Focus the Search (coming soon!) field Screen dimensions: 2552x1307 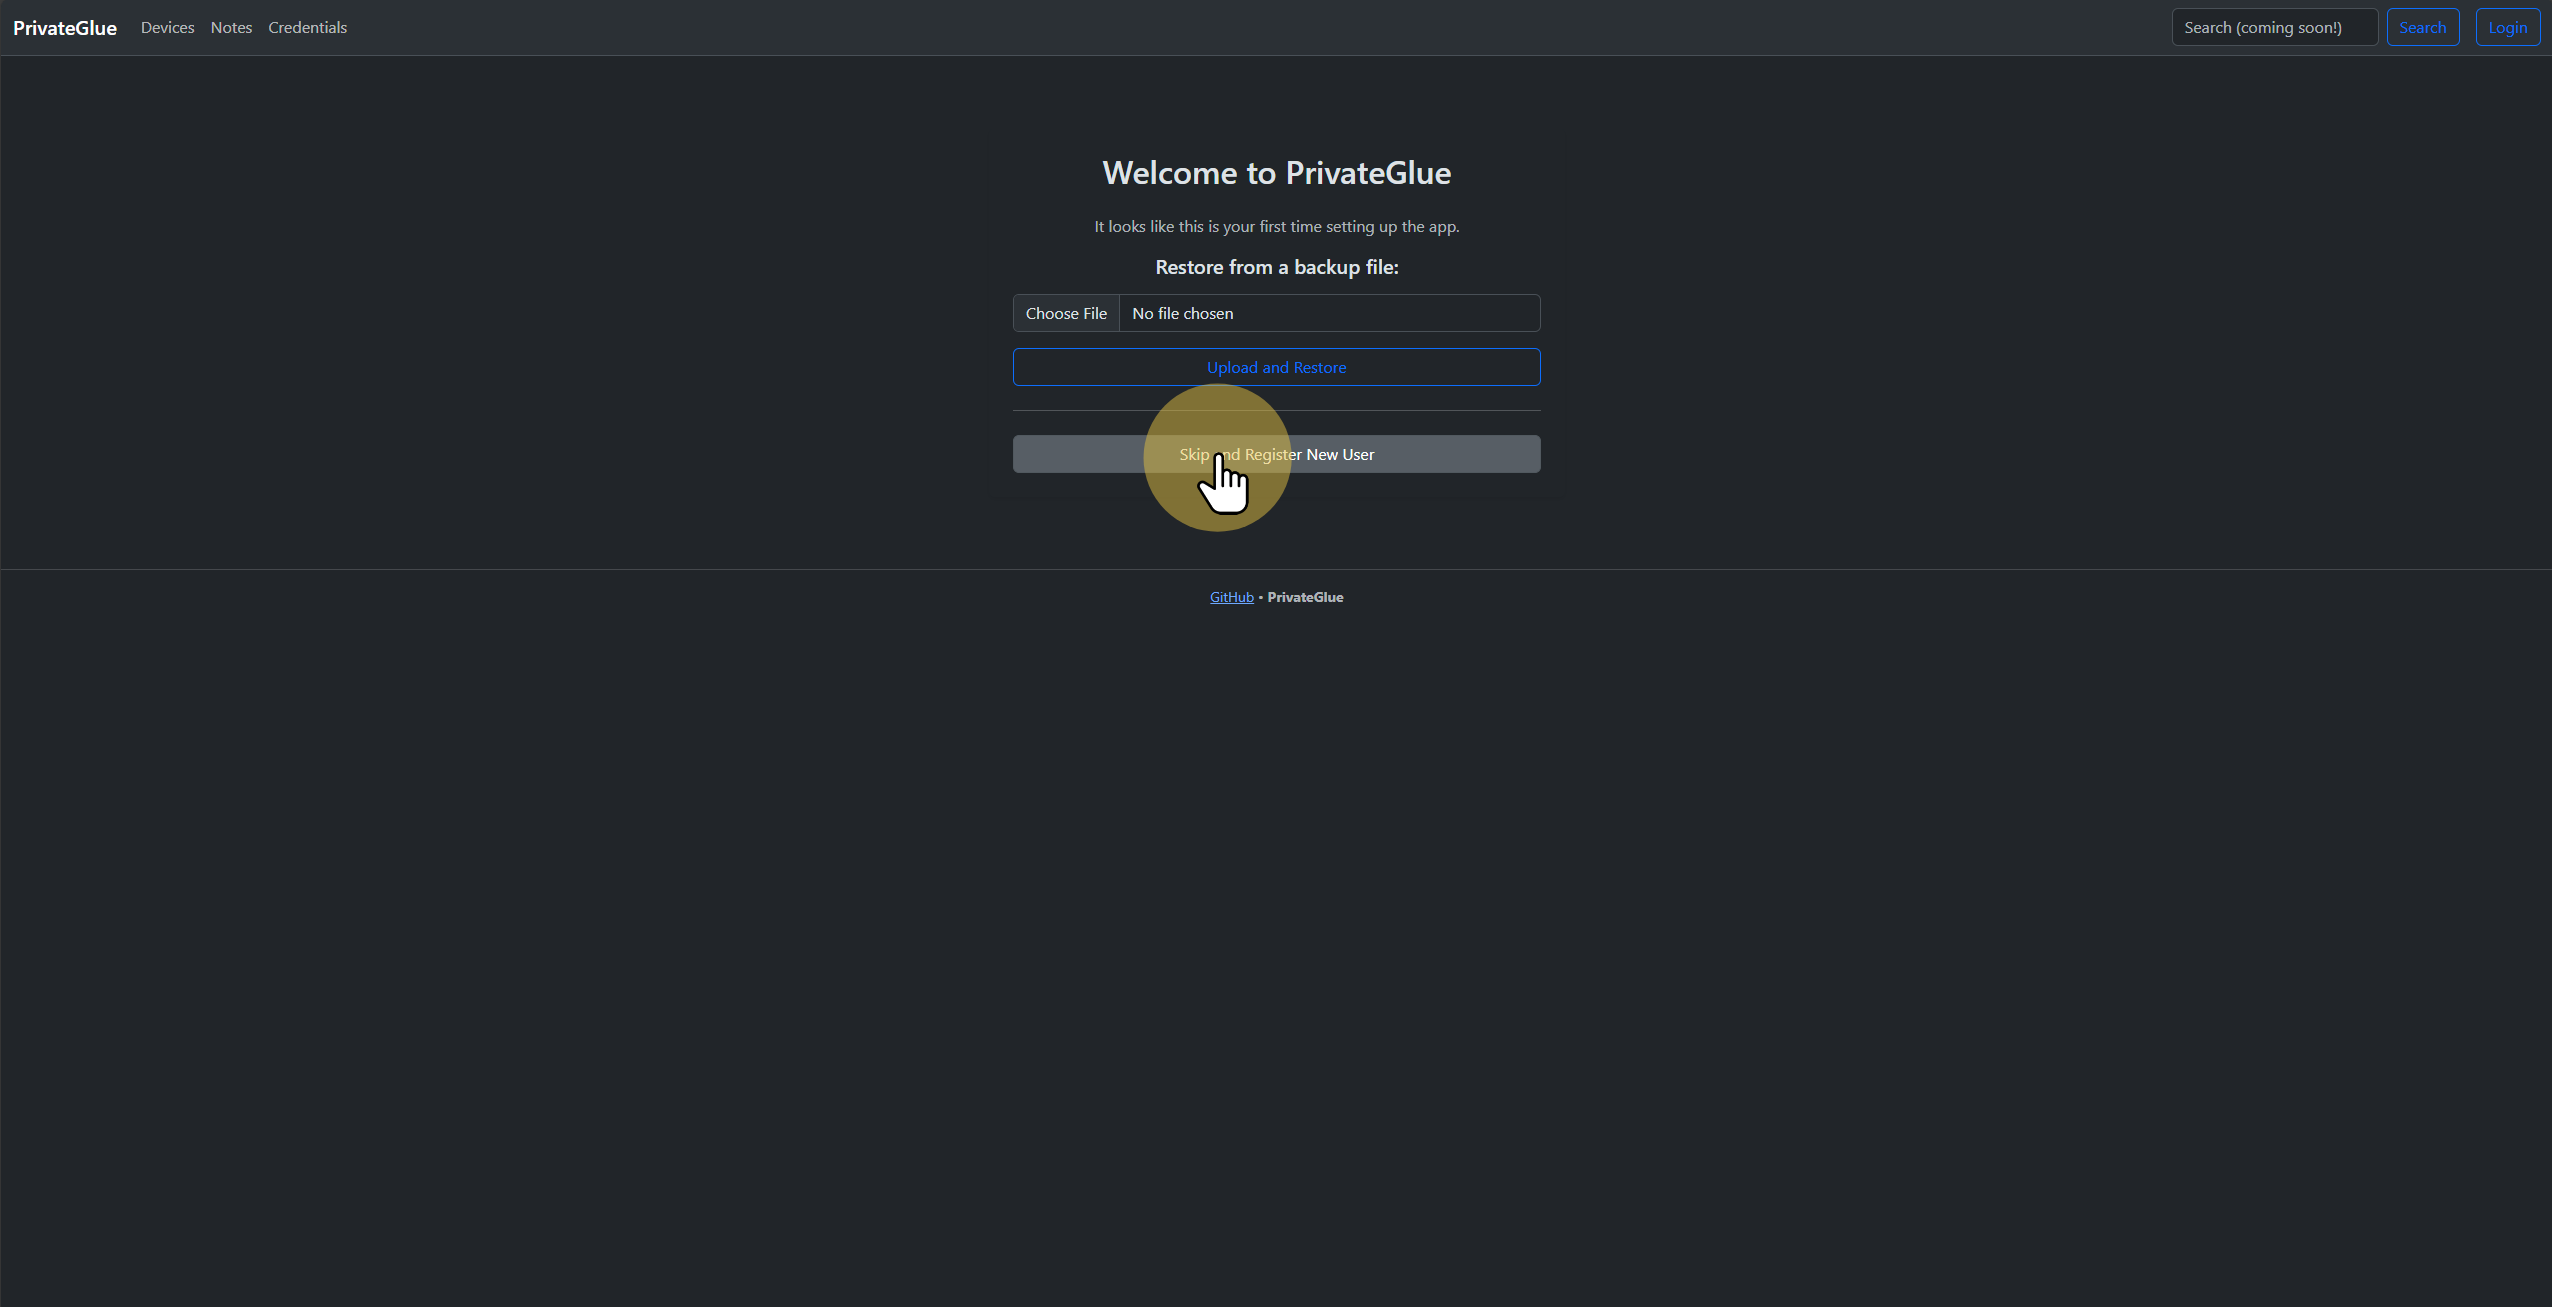click(2274, 28)
